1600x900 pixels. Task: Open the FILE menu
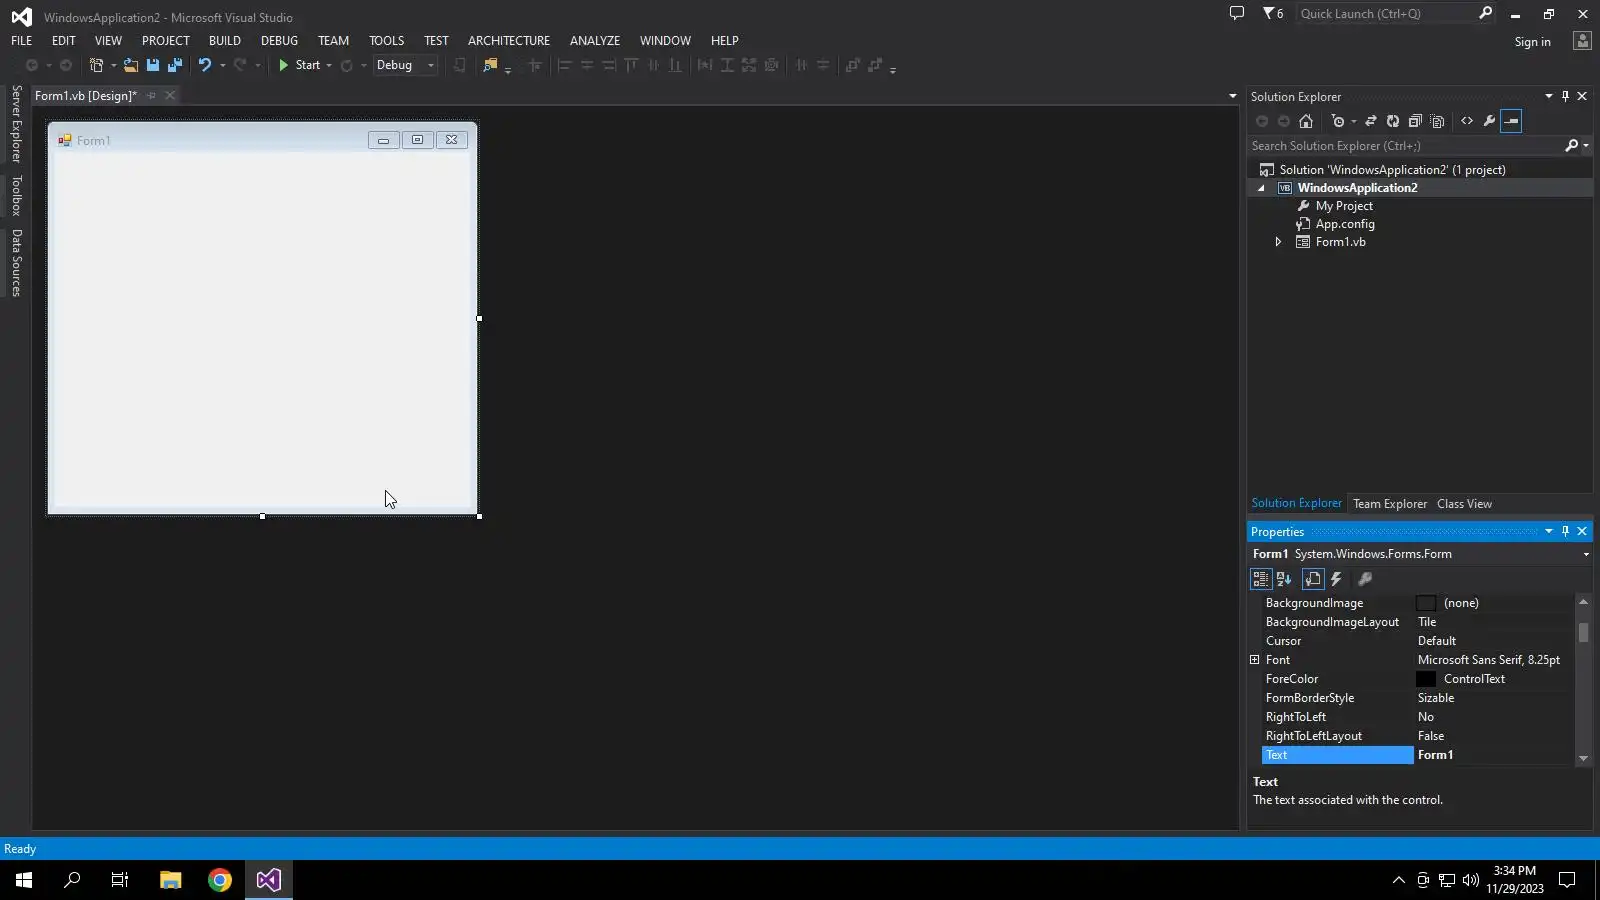(x=21, y=41)
